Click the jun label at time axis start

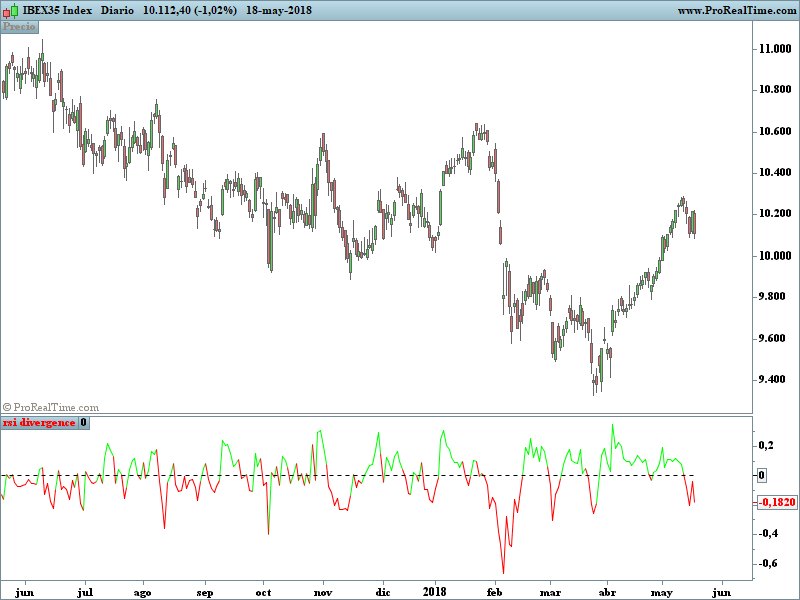24,592
